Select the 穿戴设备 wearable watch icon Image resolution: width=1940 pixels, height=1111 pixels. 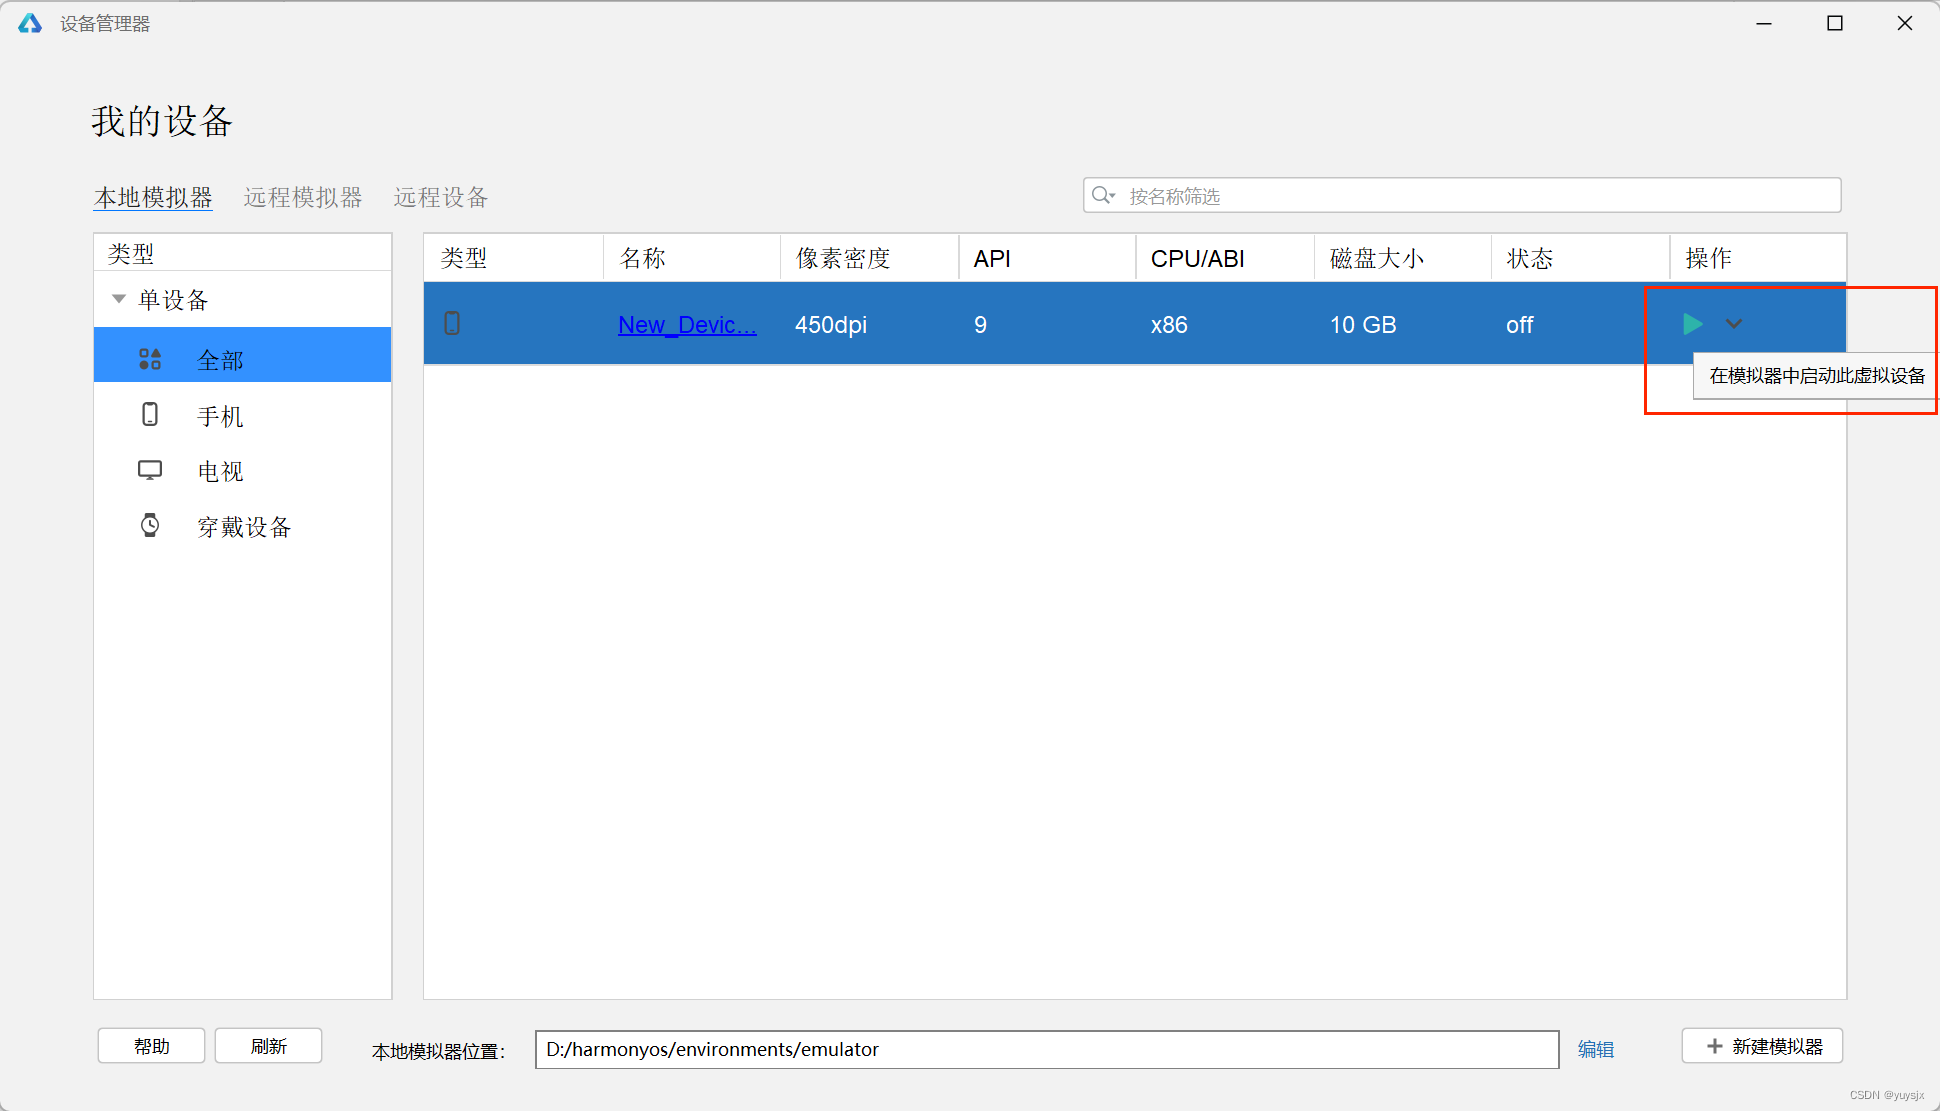pos(150,525)
